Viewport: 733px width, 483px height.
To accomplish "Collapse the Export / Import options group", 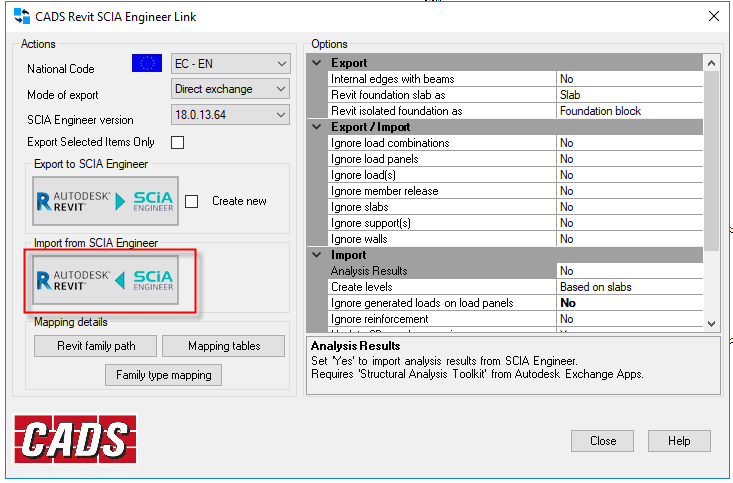I will click(x=317, y=127).
